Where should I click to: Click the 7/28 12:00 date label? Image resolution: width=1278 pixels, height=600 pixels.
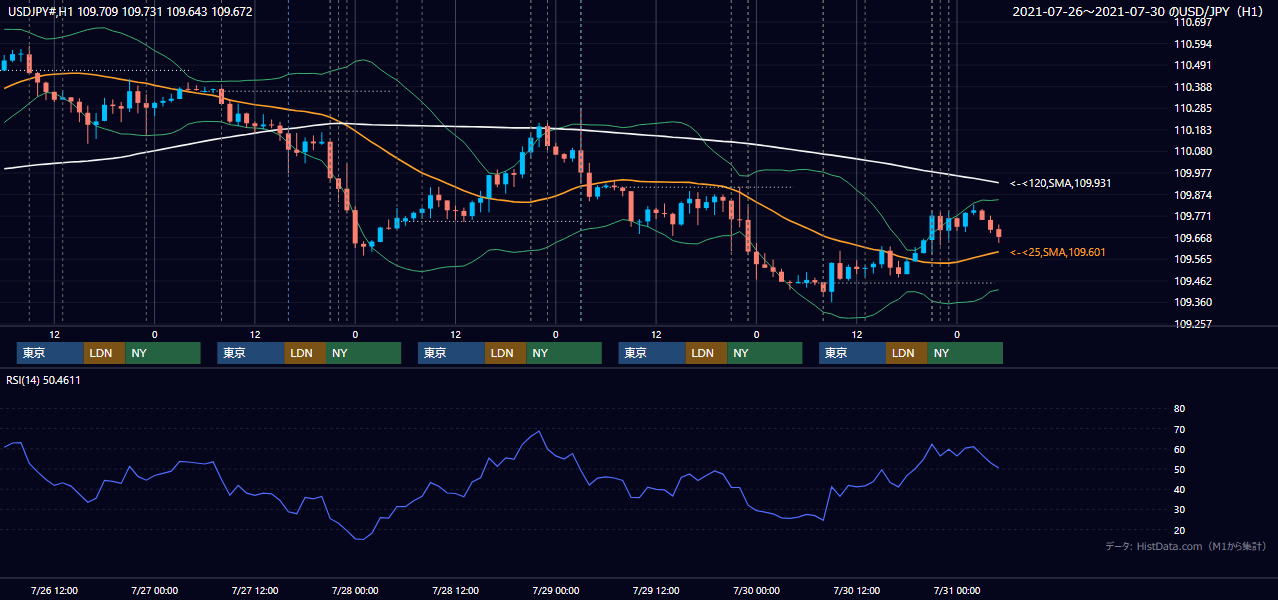click(x=455, y=591)
